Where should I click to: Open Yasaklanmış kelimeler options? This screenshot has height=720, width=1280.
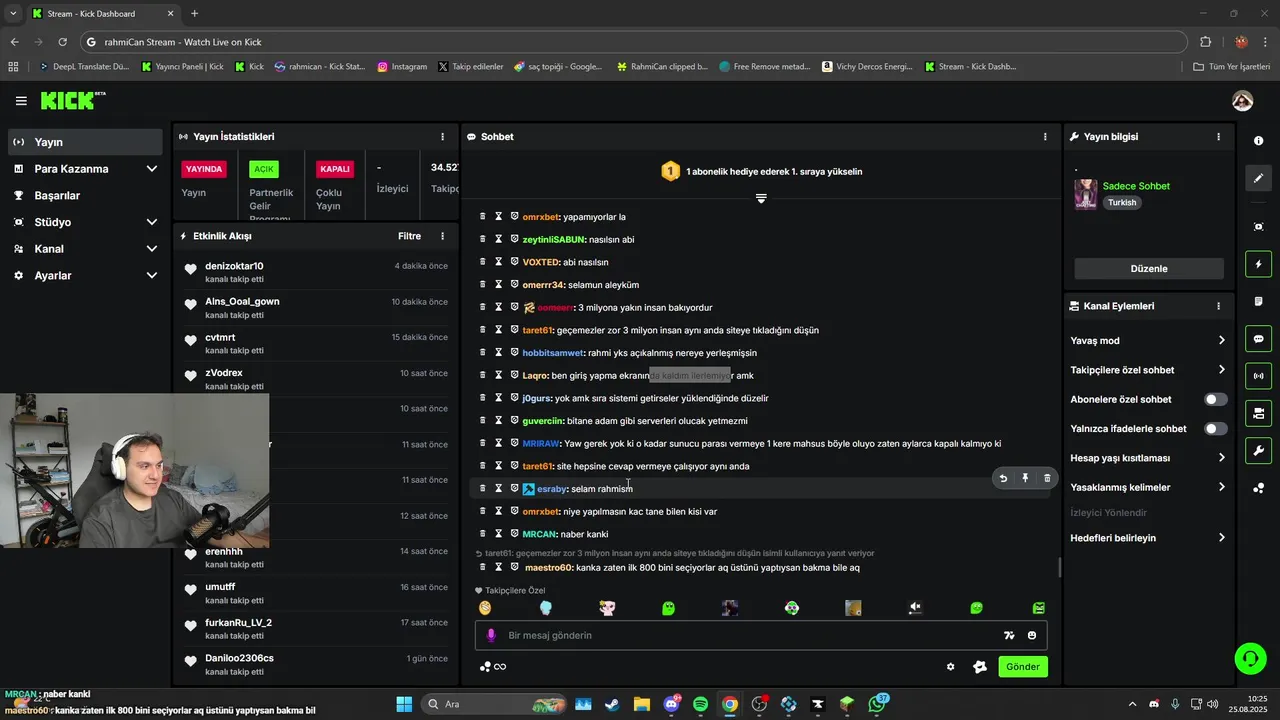click(1148, 487)
